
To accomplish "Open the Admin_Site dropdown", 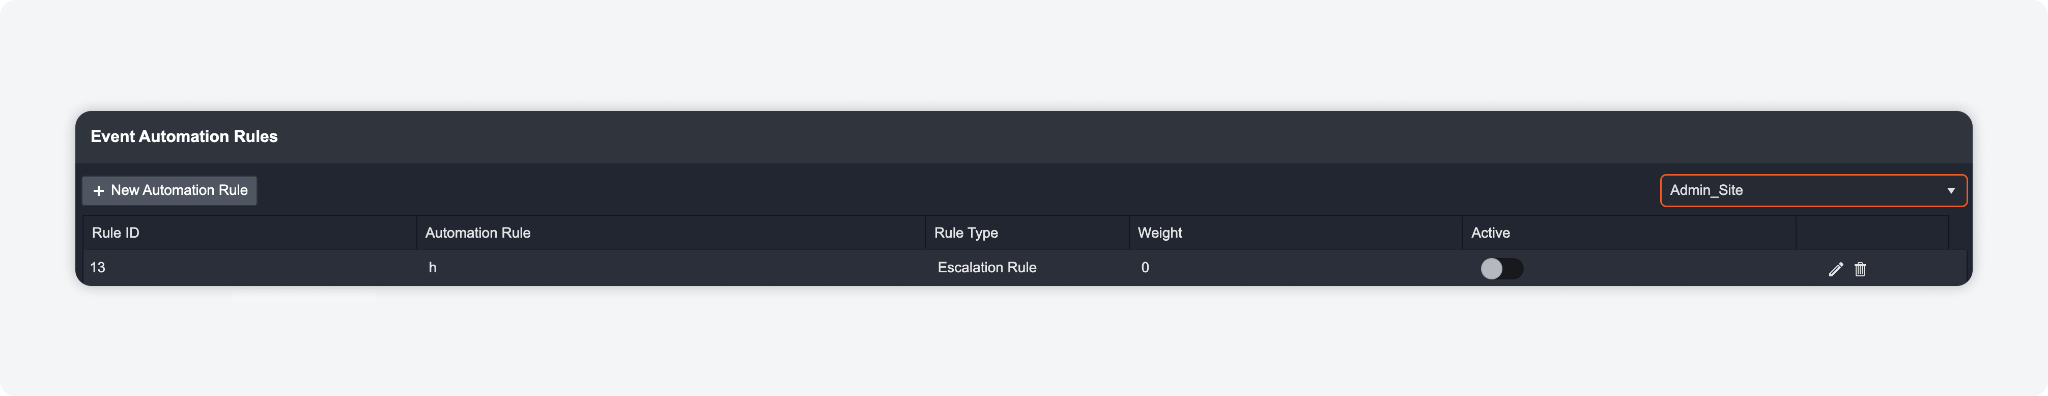I will point(1813,190).
